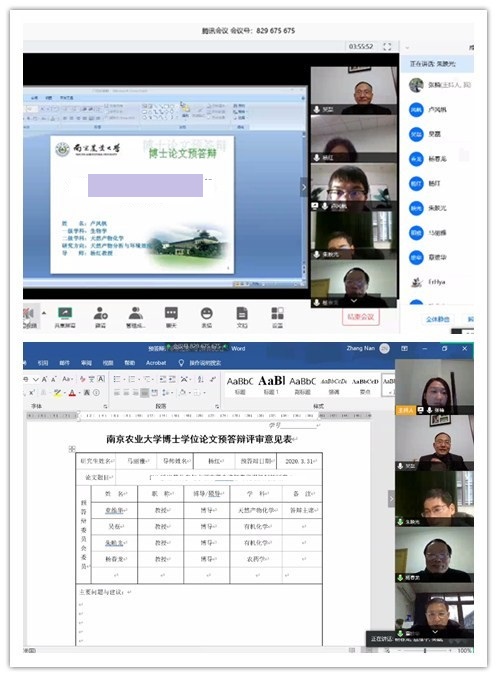The width and height of the screenshot is (497, 677).
Task: Expand audio options arrow beside the mute button
Action: pos(44,313)
